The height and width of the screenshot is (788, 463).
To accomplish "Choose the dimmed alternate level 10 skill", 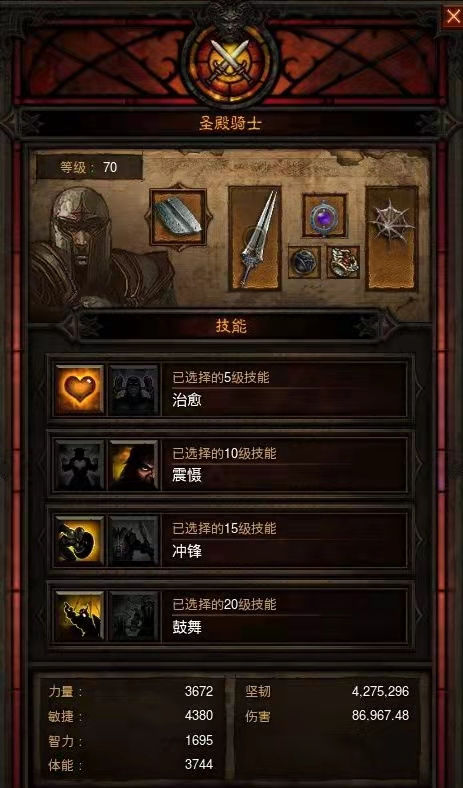I will [x=79, y=465].
